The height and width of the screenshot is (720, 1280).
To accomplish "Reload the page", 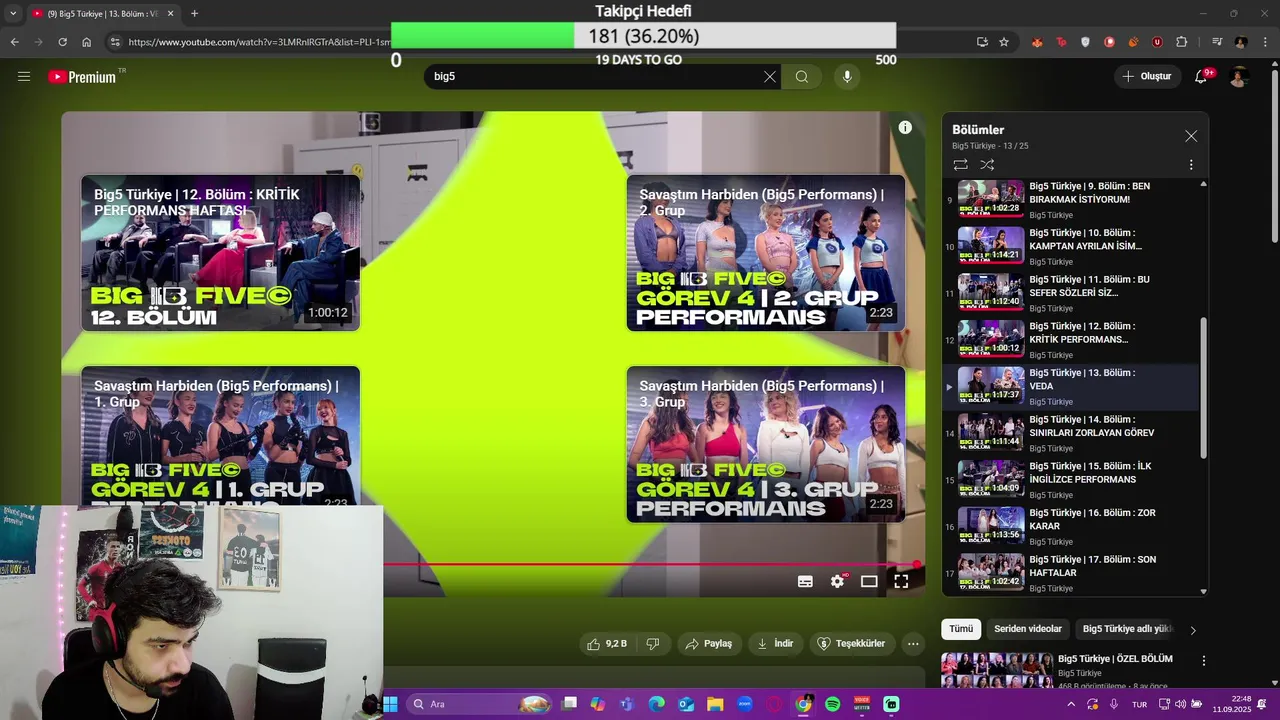I will click(x=62, y=42).
